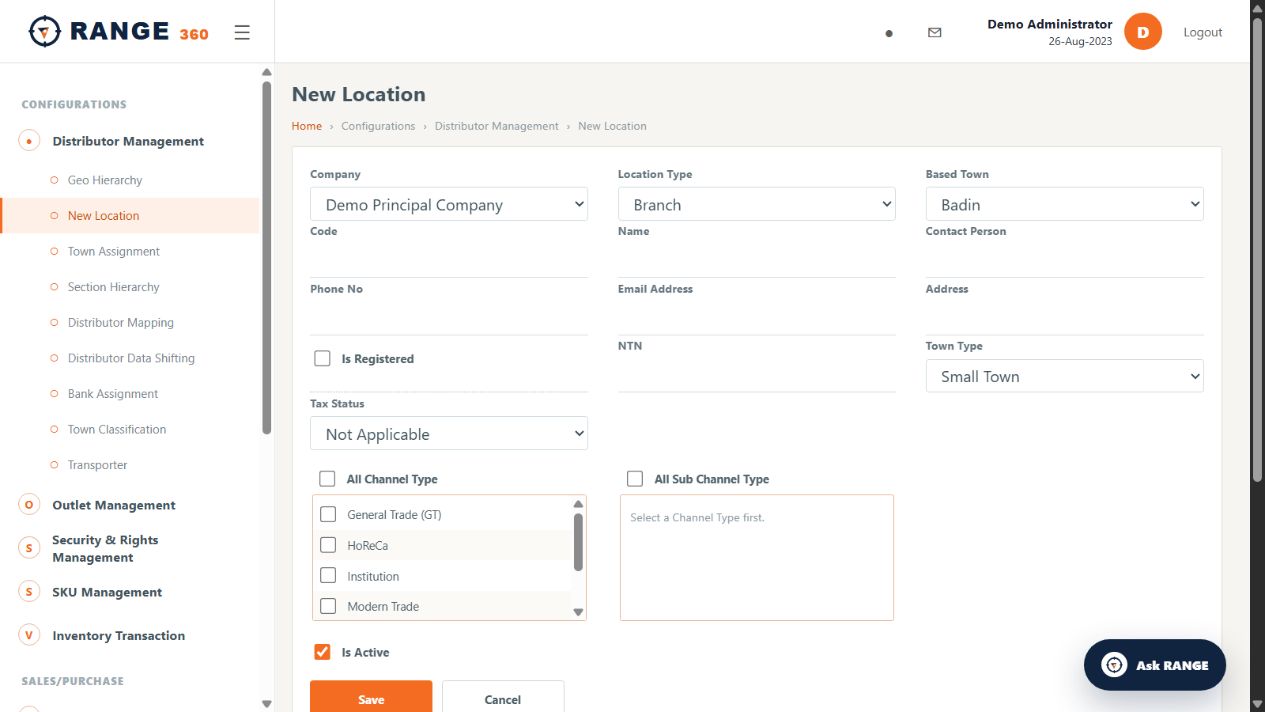Click bullet icon beside Transporter

tap(54, 465)
